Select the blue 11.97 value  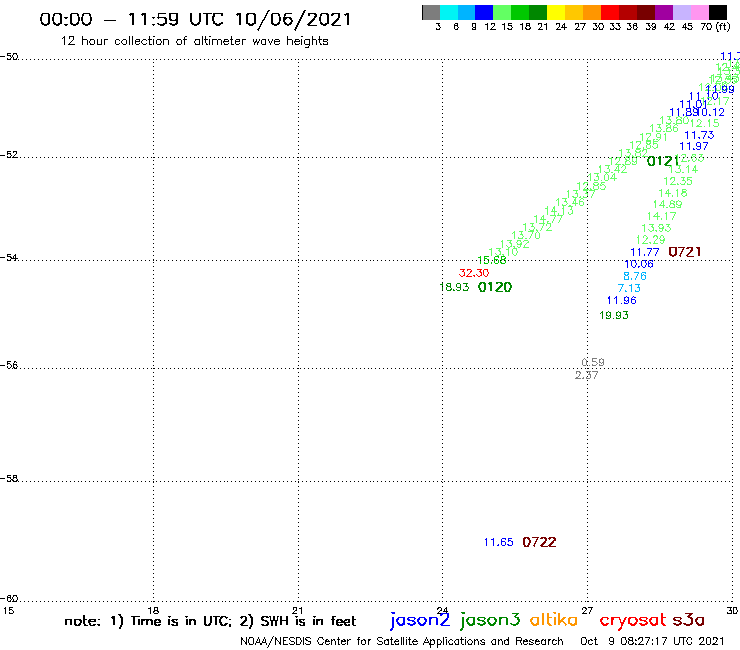click(x=694, y=146)
